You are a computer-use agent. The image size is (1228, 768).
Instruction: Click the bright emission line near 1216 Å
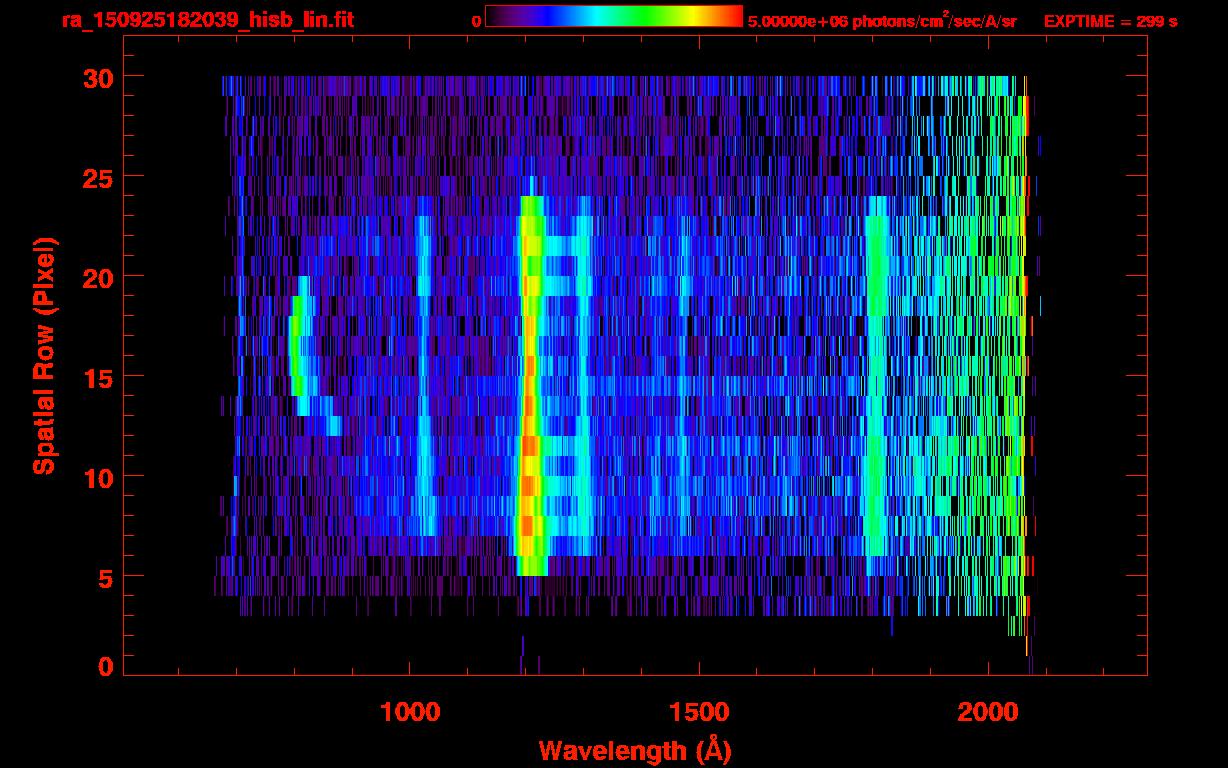coord(530,385)
